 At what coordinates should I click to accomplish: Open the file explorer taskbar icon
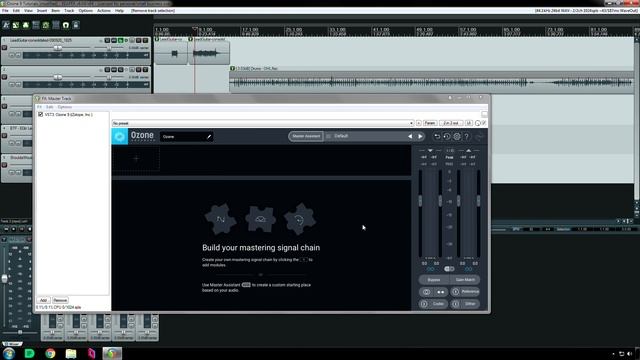click(x=71, y=353)
